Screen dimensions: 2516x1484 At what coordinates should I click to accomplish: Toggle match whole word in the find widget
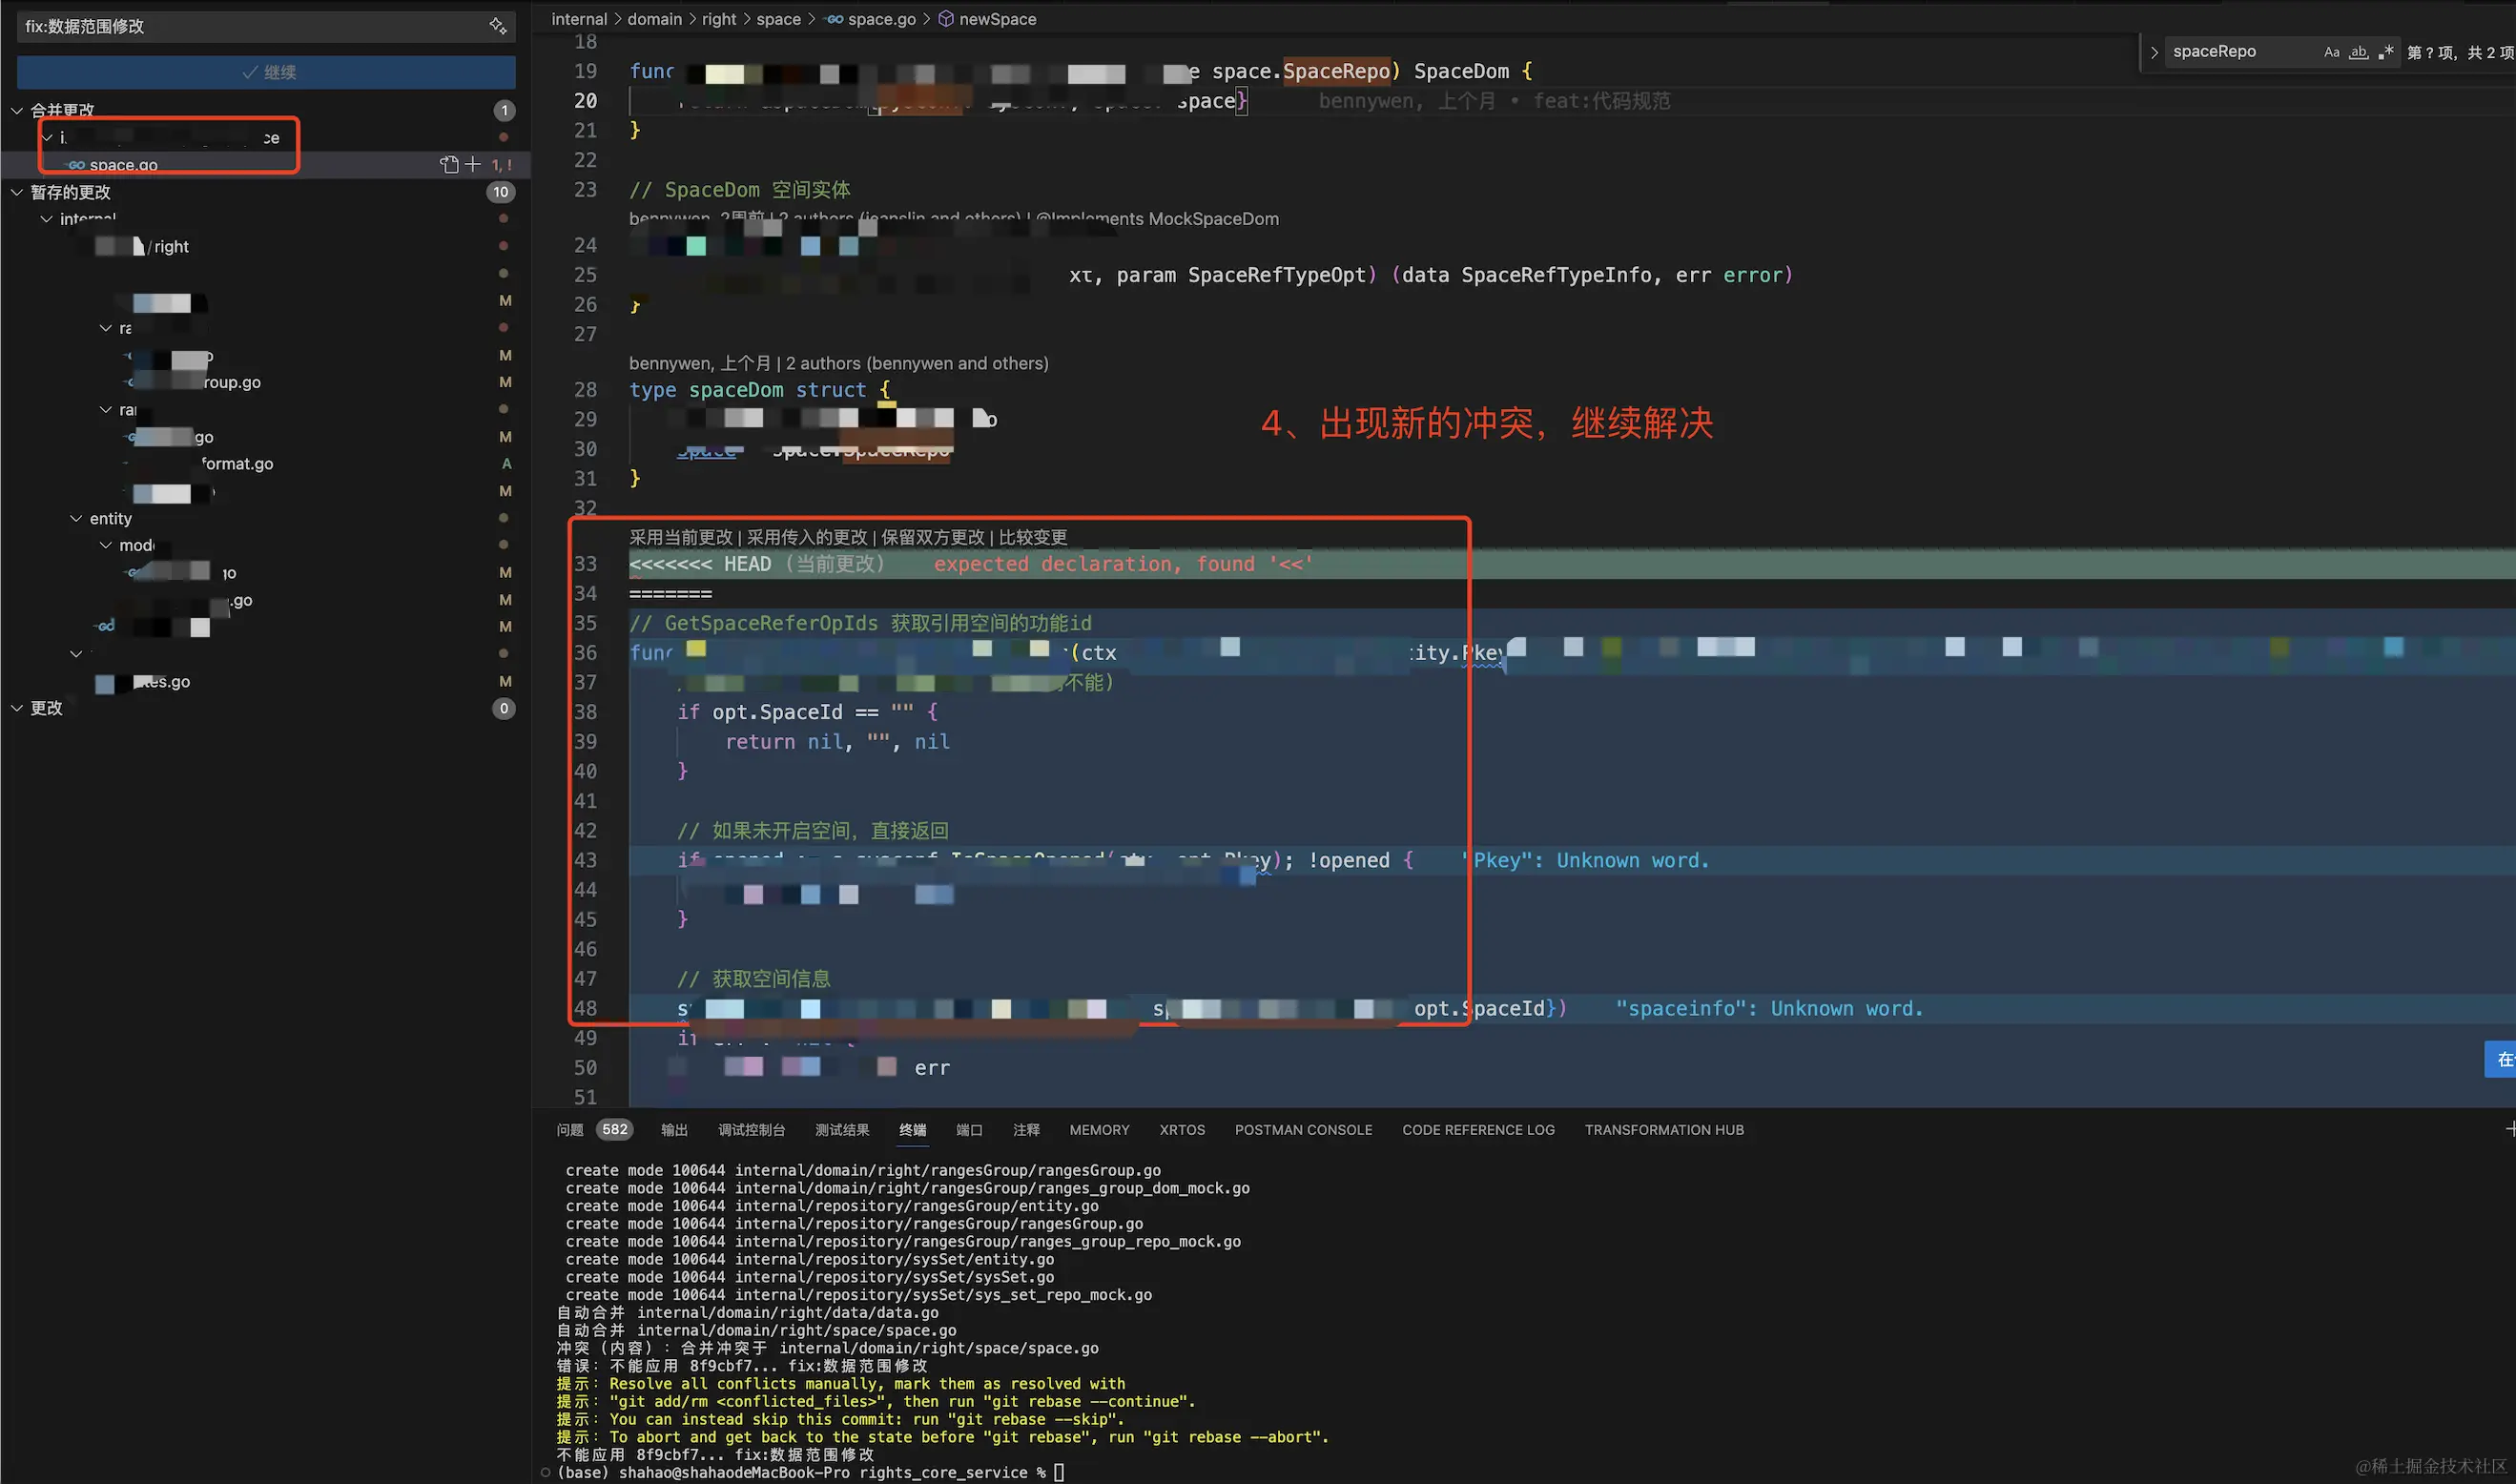(x=2358, y=52)
